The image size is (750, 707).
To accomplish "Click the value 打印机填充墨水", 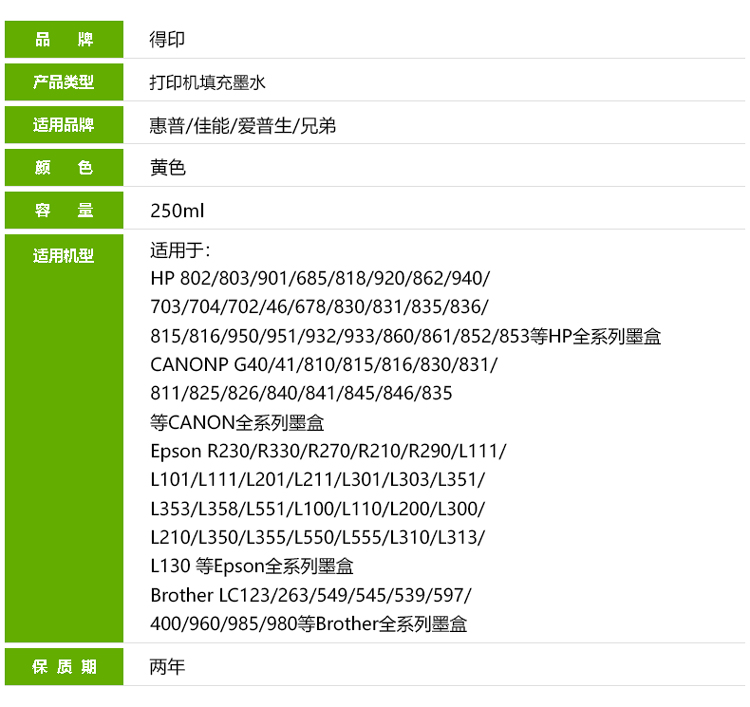I will [x=207, y=82].
